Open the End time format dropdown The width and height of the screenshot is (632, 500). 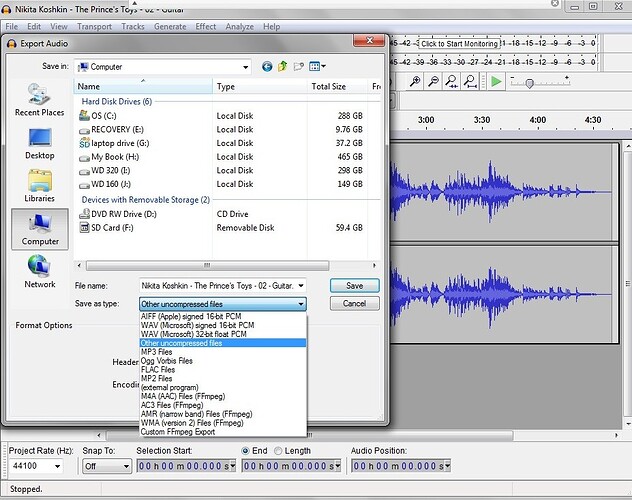[x=338, y=466]
